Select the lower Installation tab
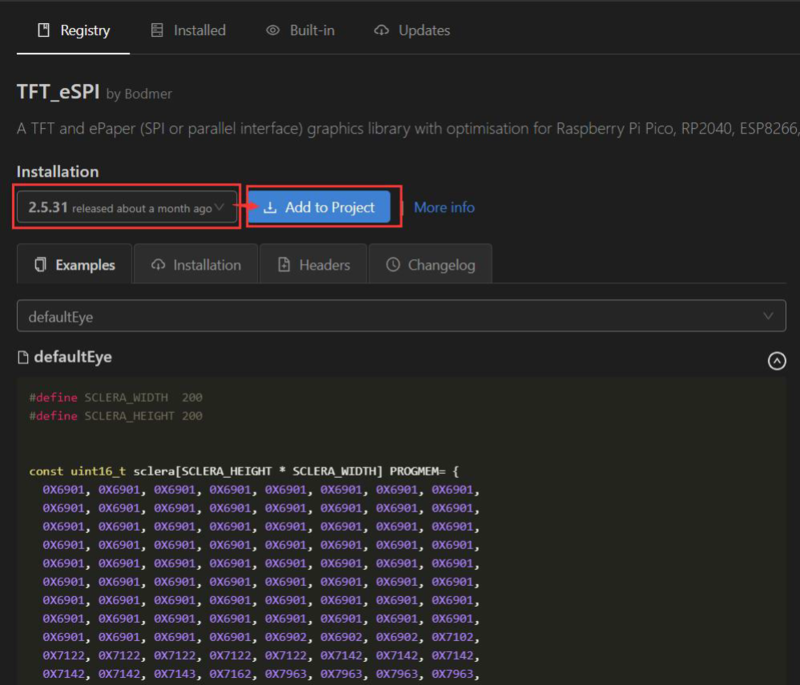The image size is (800, 685). point(196,264)
